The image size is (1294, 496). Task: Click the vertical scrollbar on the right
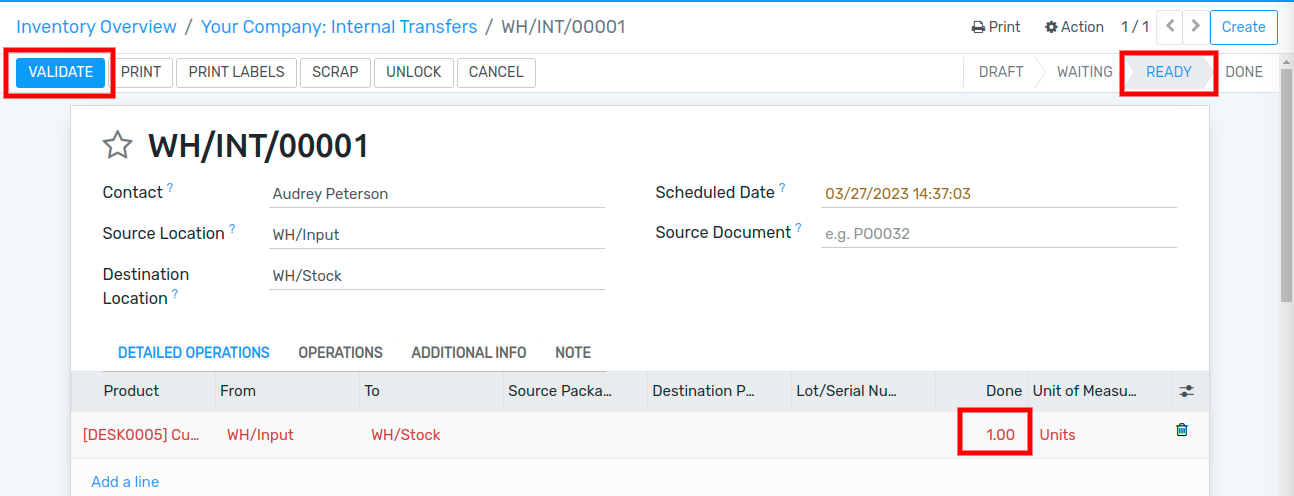tap(1286, 200)
